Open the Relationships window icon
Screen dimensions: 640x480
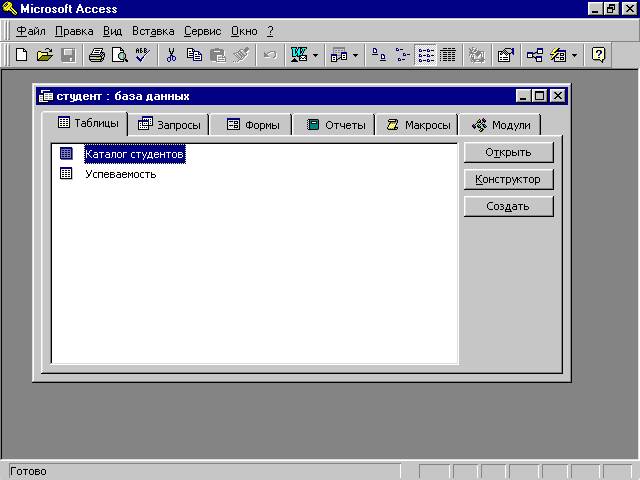[535, 55]
